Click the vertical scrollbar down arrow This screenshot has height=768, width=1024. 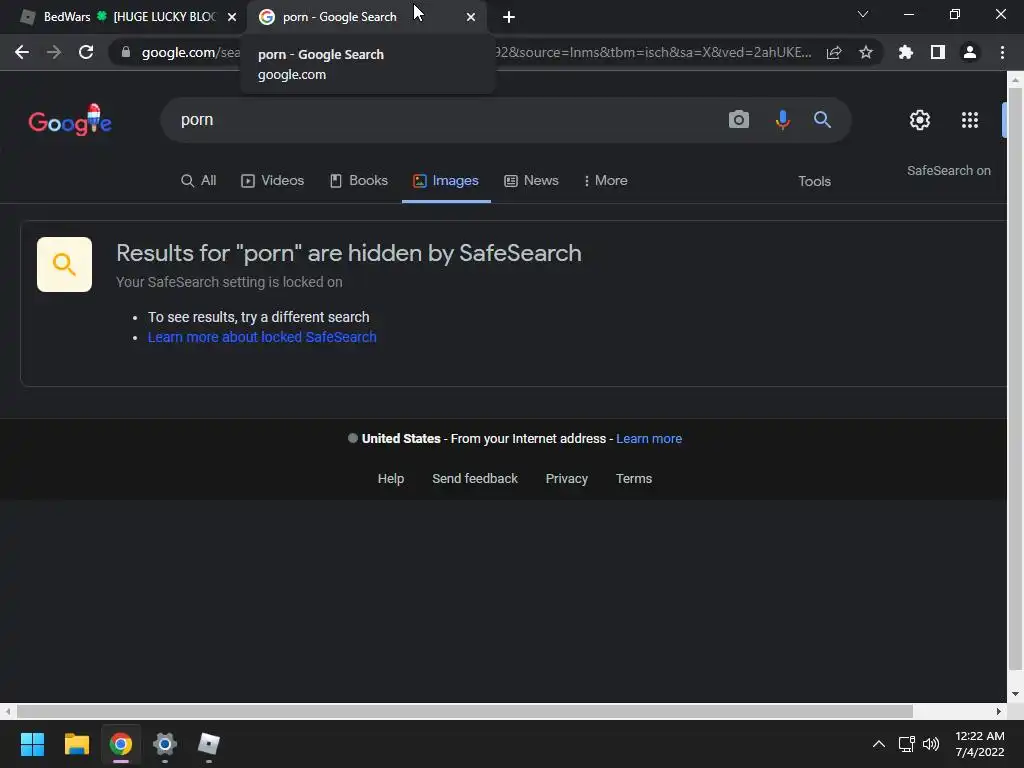(1015, 695)
